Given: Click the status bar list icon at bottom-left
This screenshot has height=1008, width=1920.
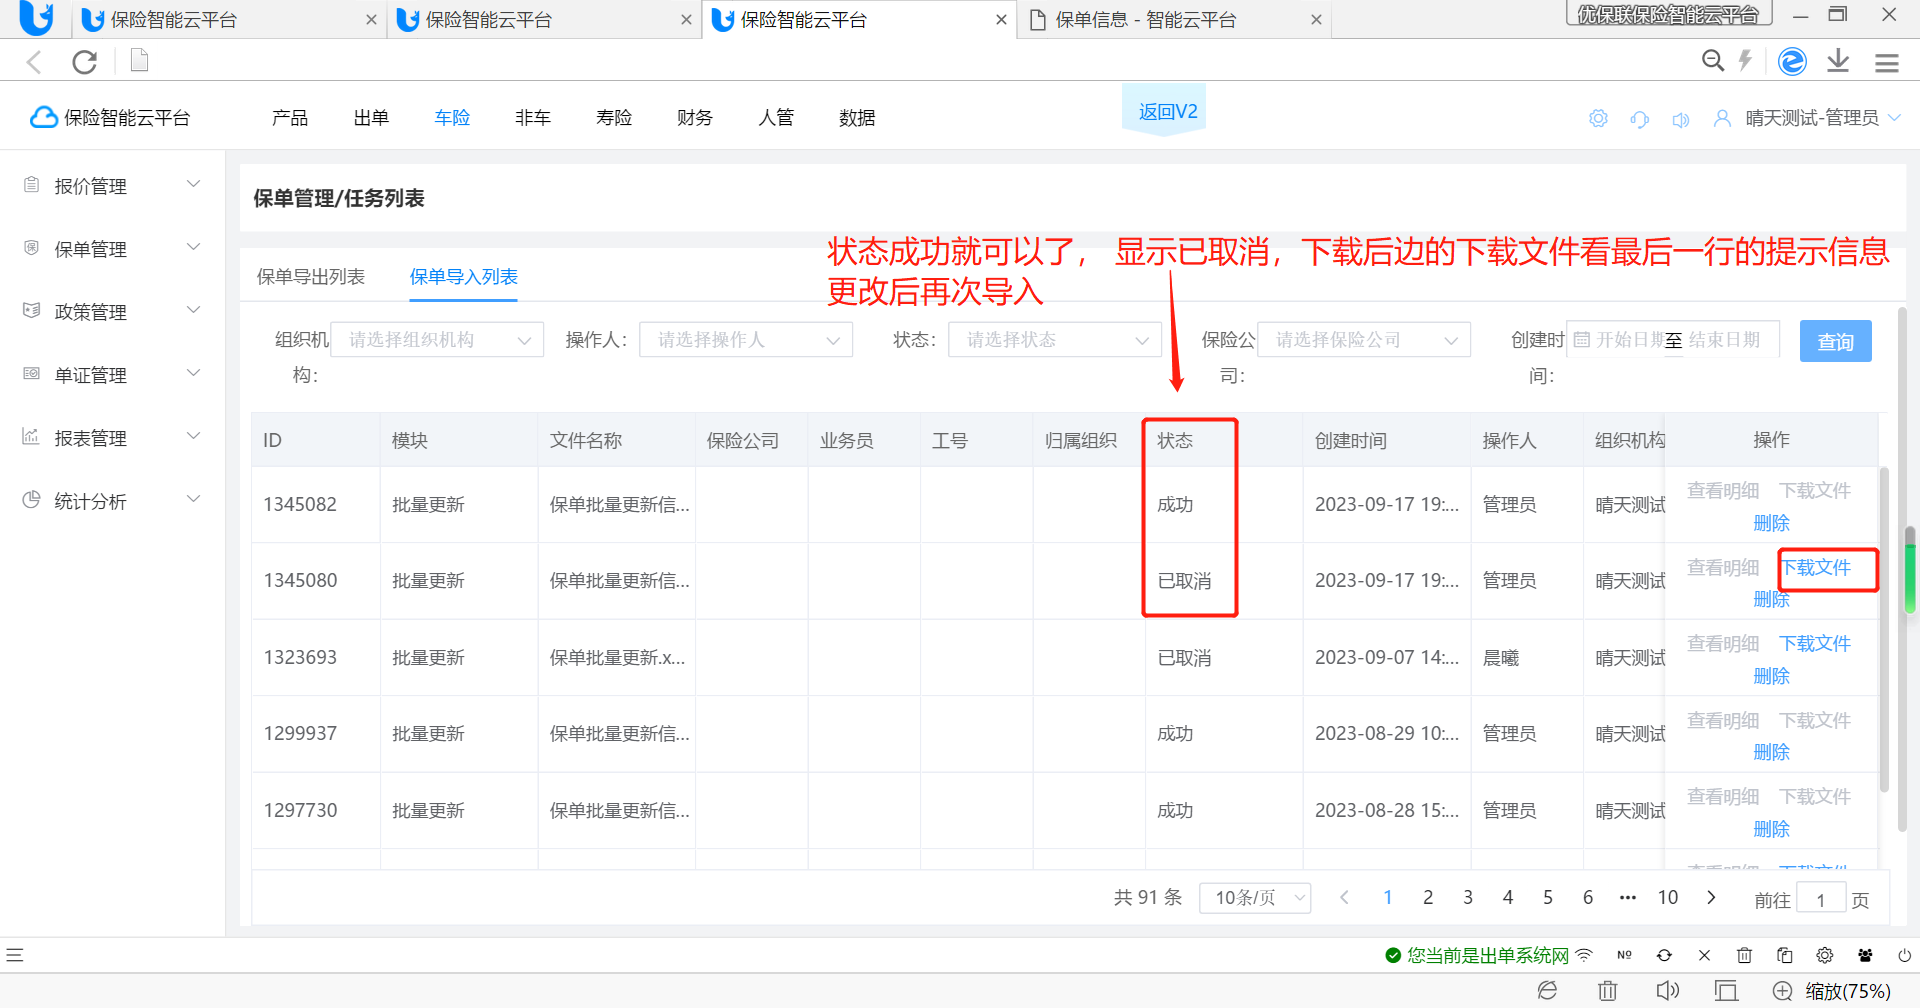Looking at the screenshot, I should click(14, 955).
